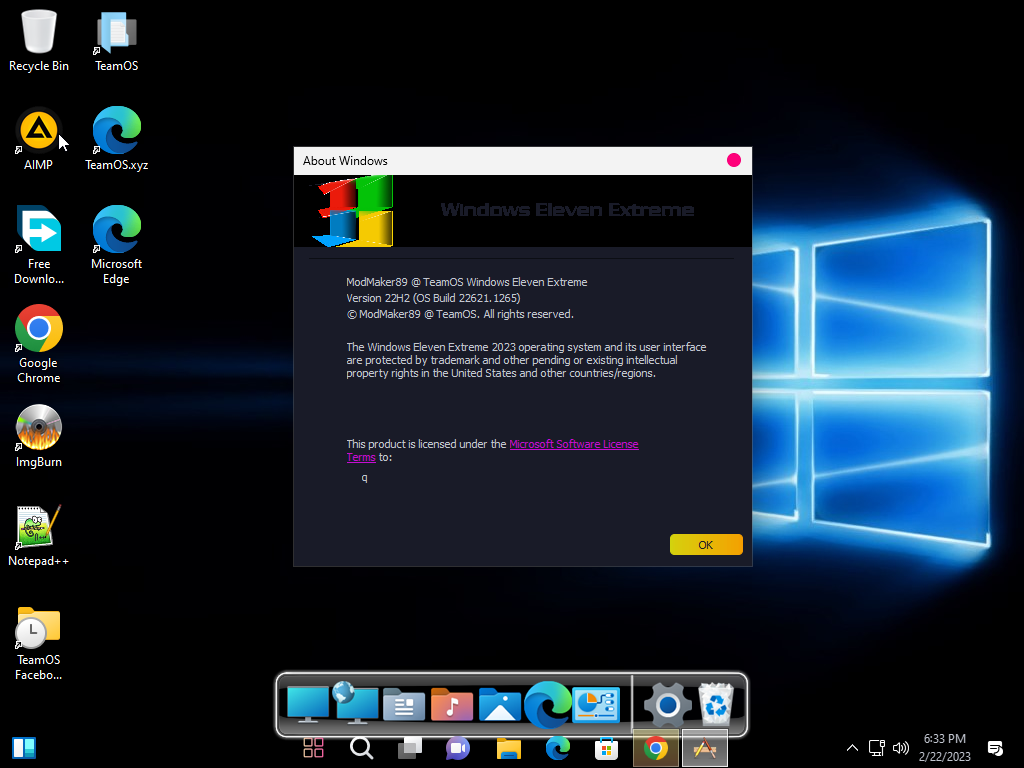Select the Free Download Manager desktop shortcut
The height and width of the screenshot is (768, 1024).
(39, 246)
